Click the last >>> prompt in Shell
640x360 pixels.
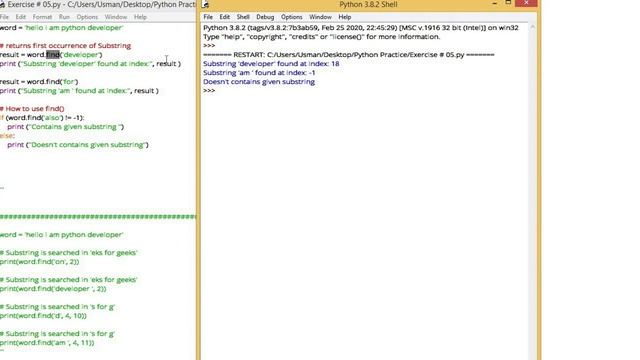pos(209,91)
